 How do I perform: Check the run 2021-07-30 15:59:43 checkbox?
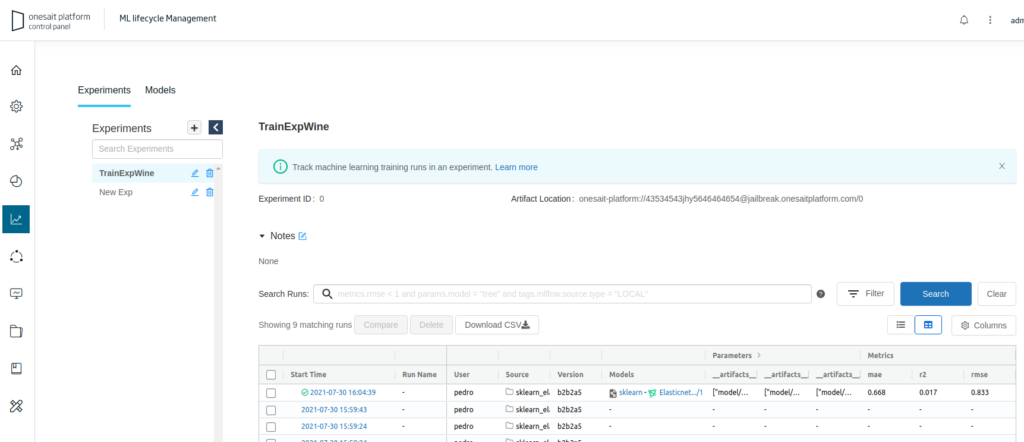coord(271,410)
